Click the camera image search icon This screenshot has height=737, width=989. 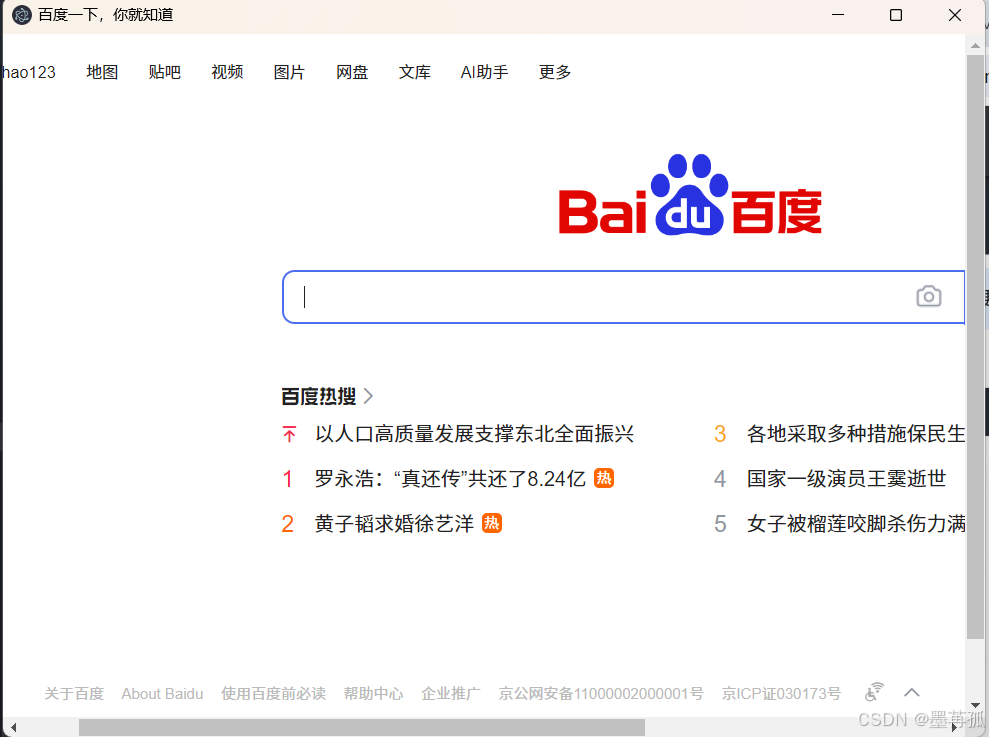[928, 296]
